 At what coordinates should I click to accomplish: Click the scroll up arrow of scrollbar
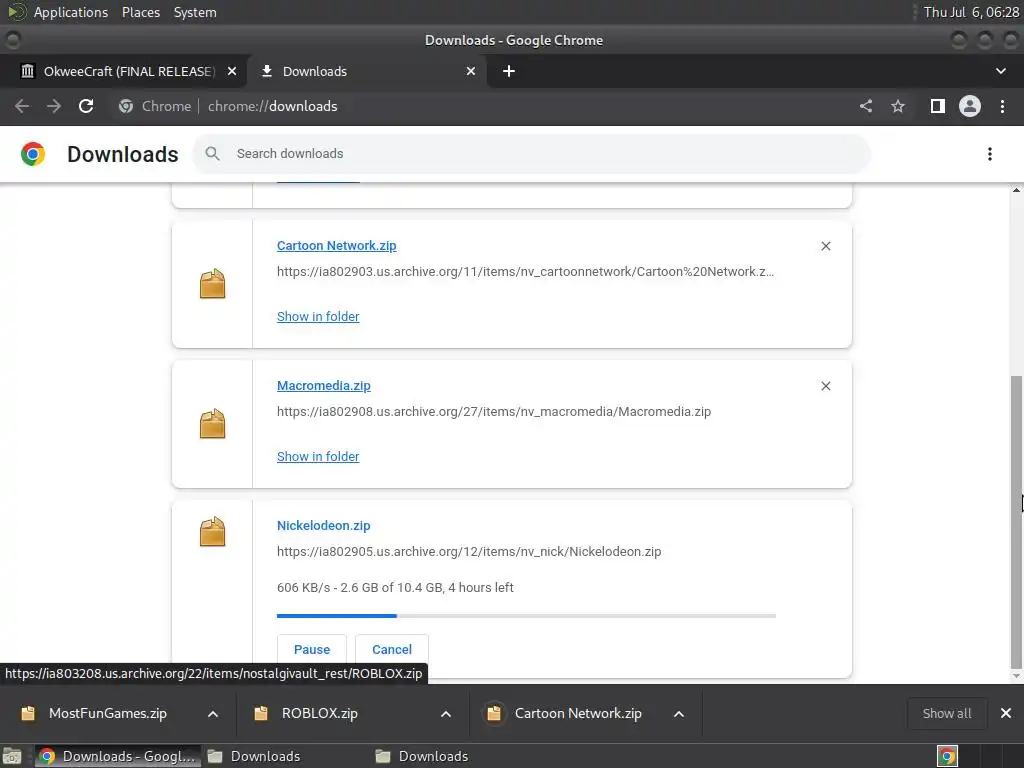pyautogui.click(x=1016, y=190)
